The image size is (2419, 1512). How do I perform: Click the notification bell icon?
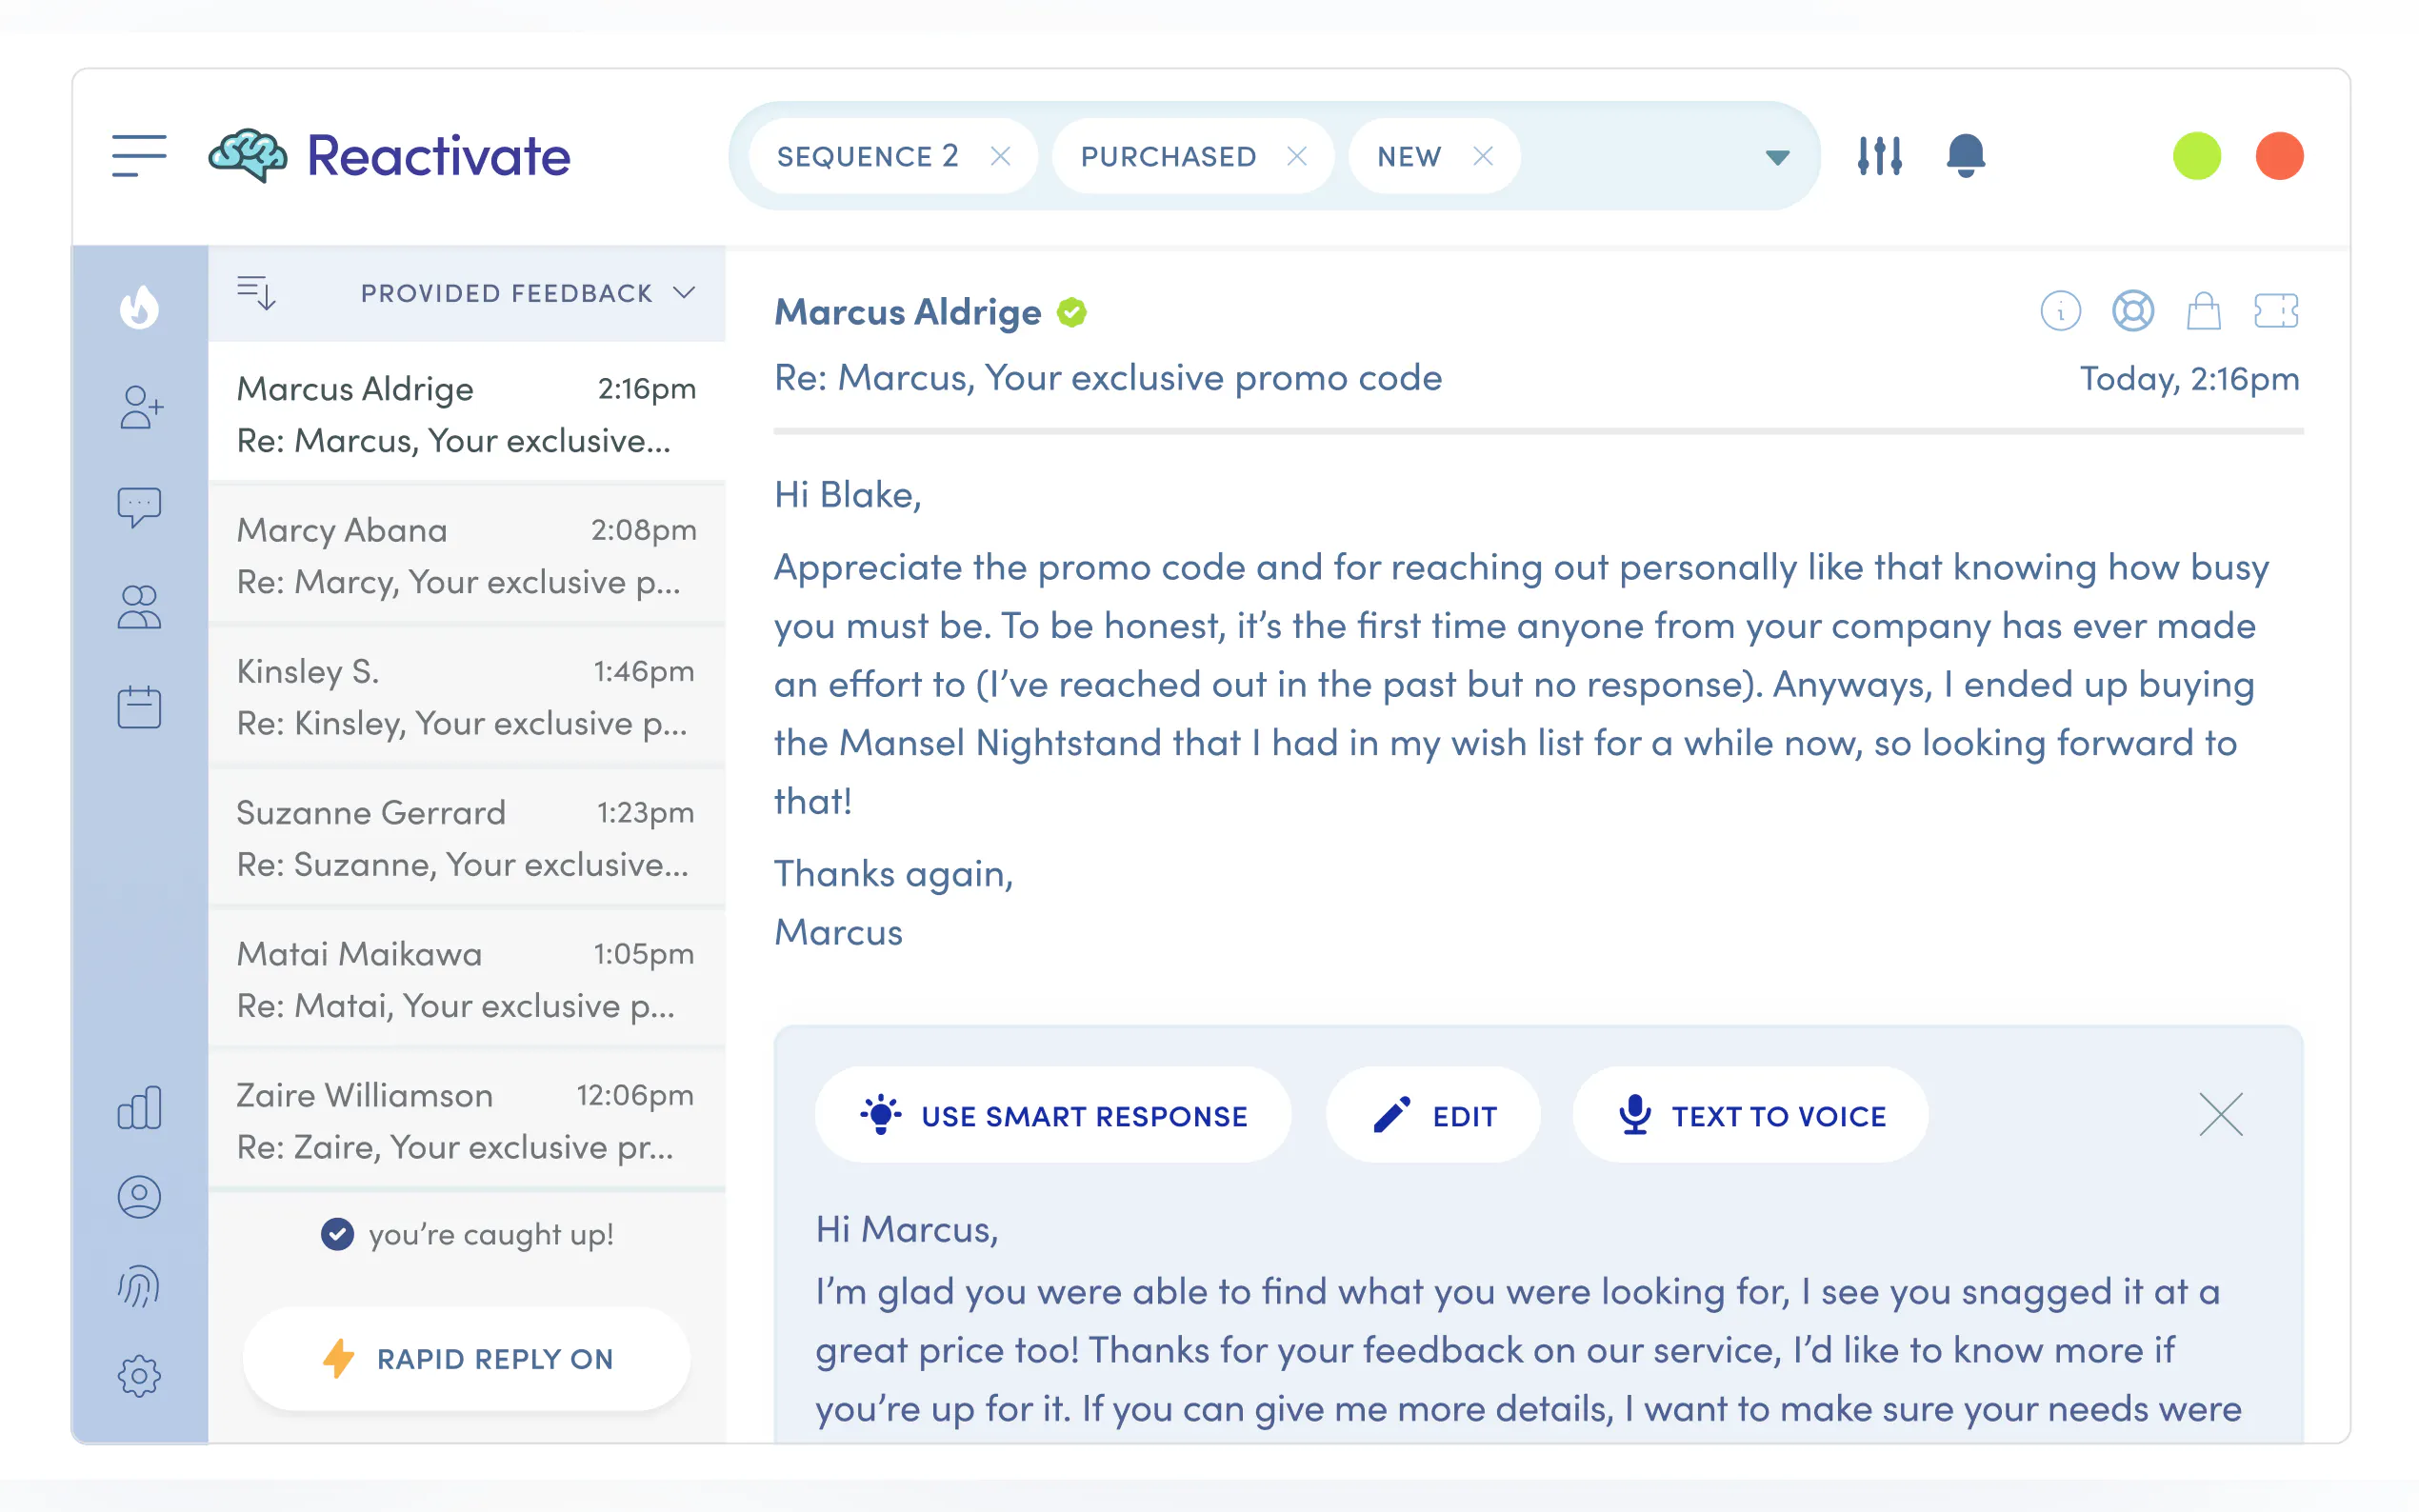tap(1965, 156)
